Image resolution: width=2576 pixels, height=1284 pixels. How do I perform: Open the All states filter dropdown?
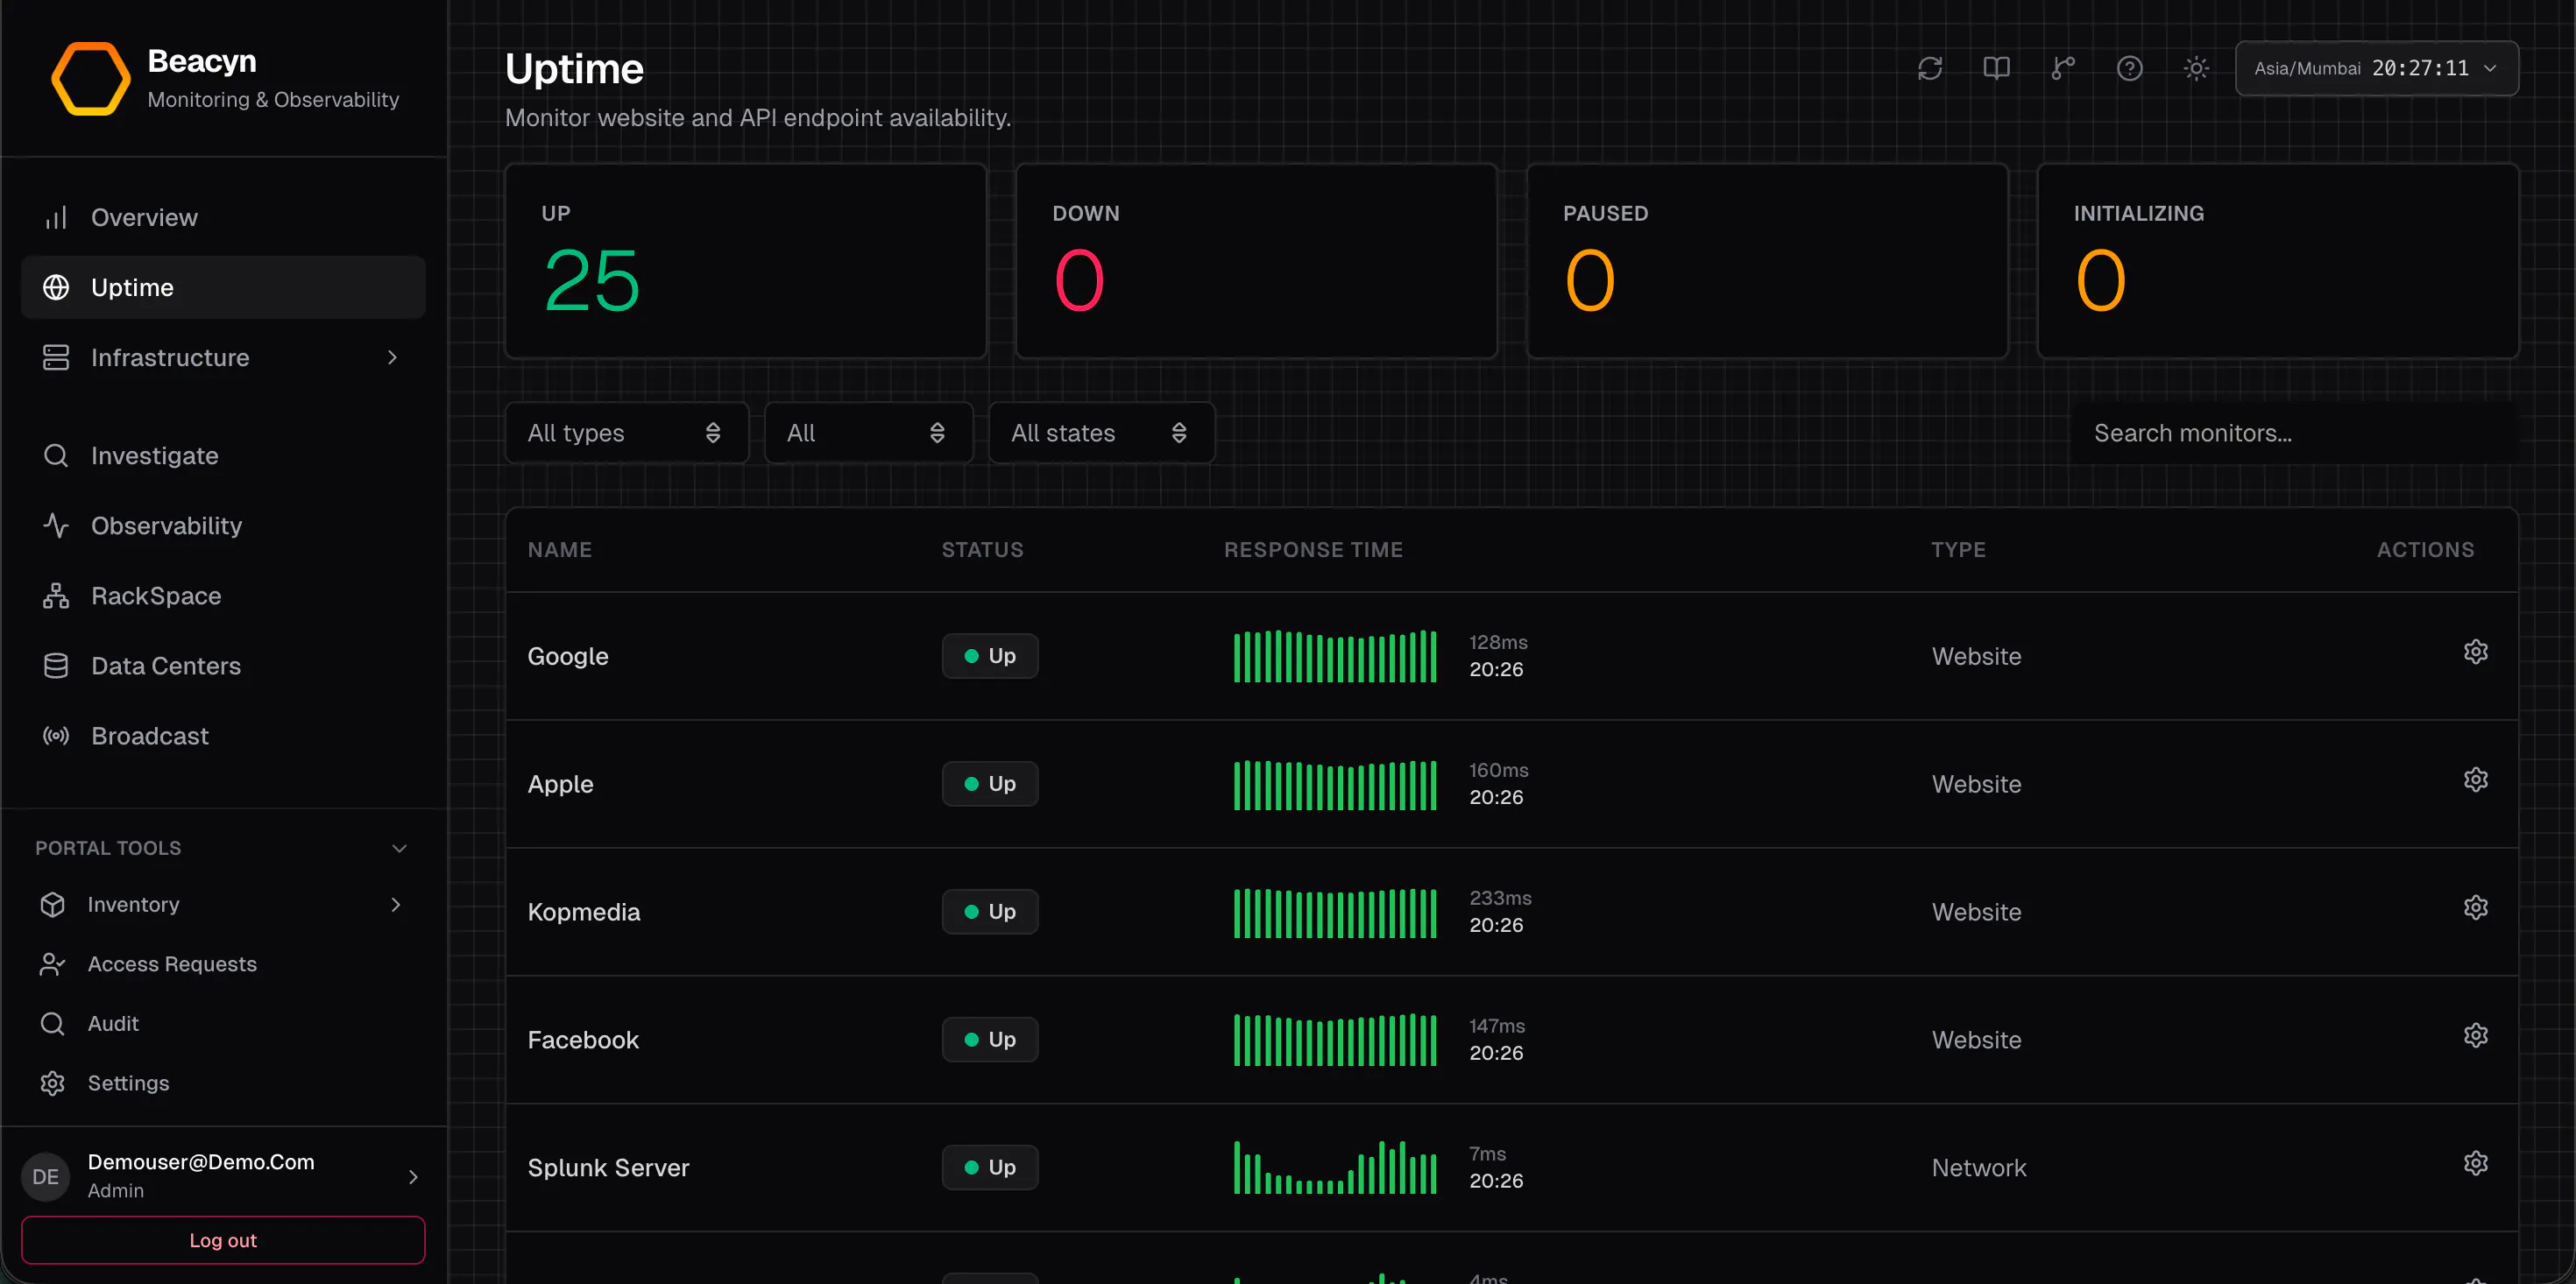tap(1101, 433)
